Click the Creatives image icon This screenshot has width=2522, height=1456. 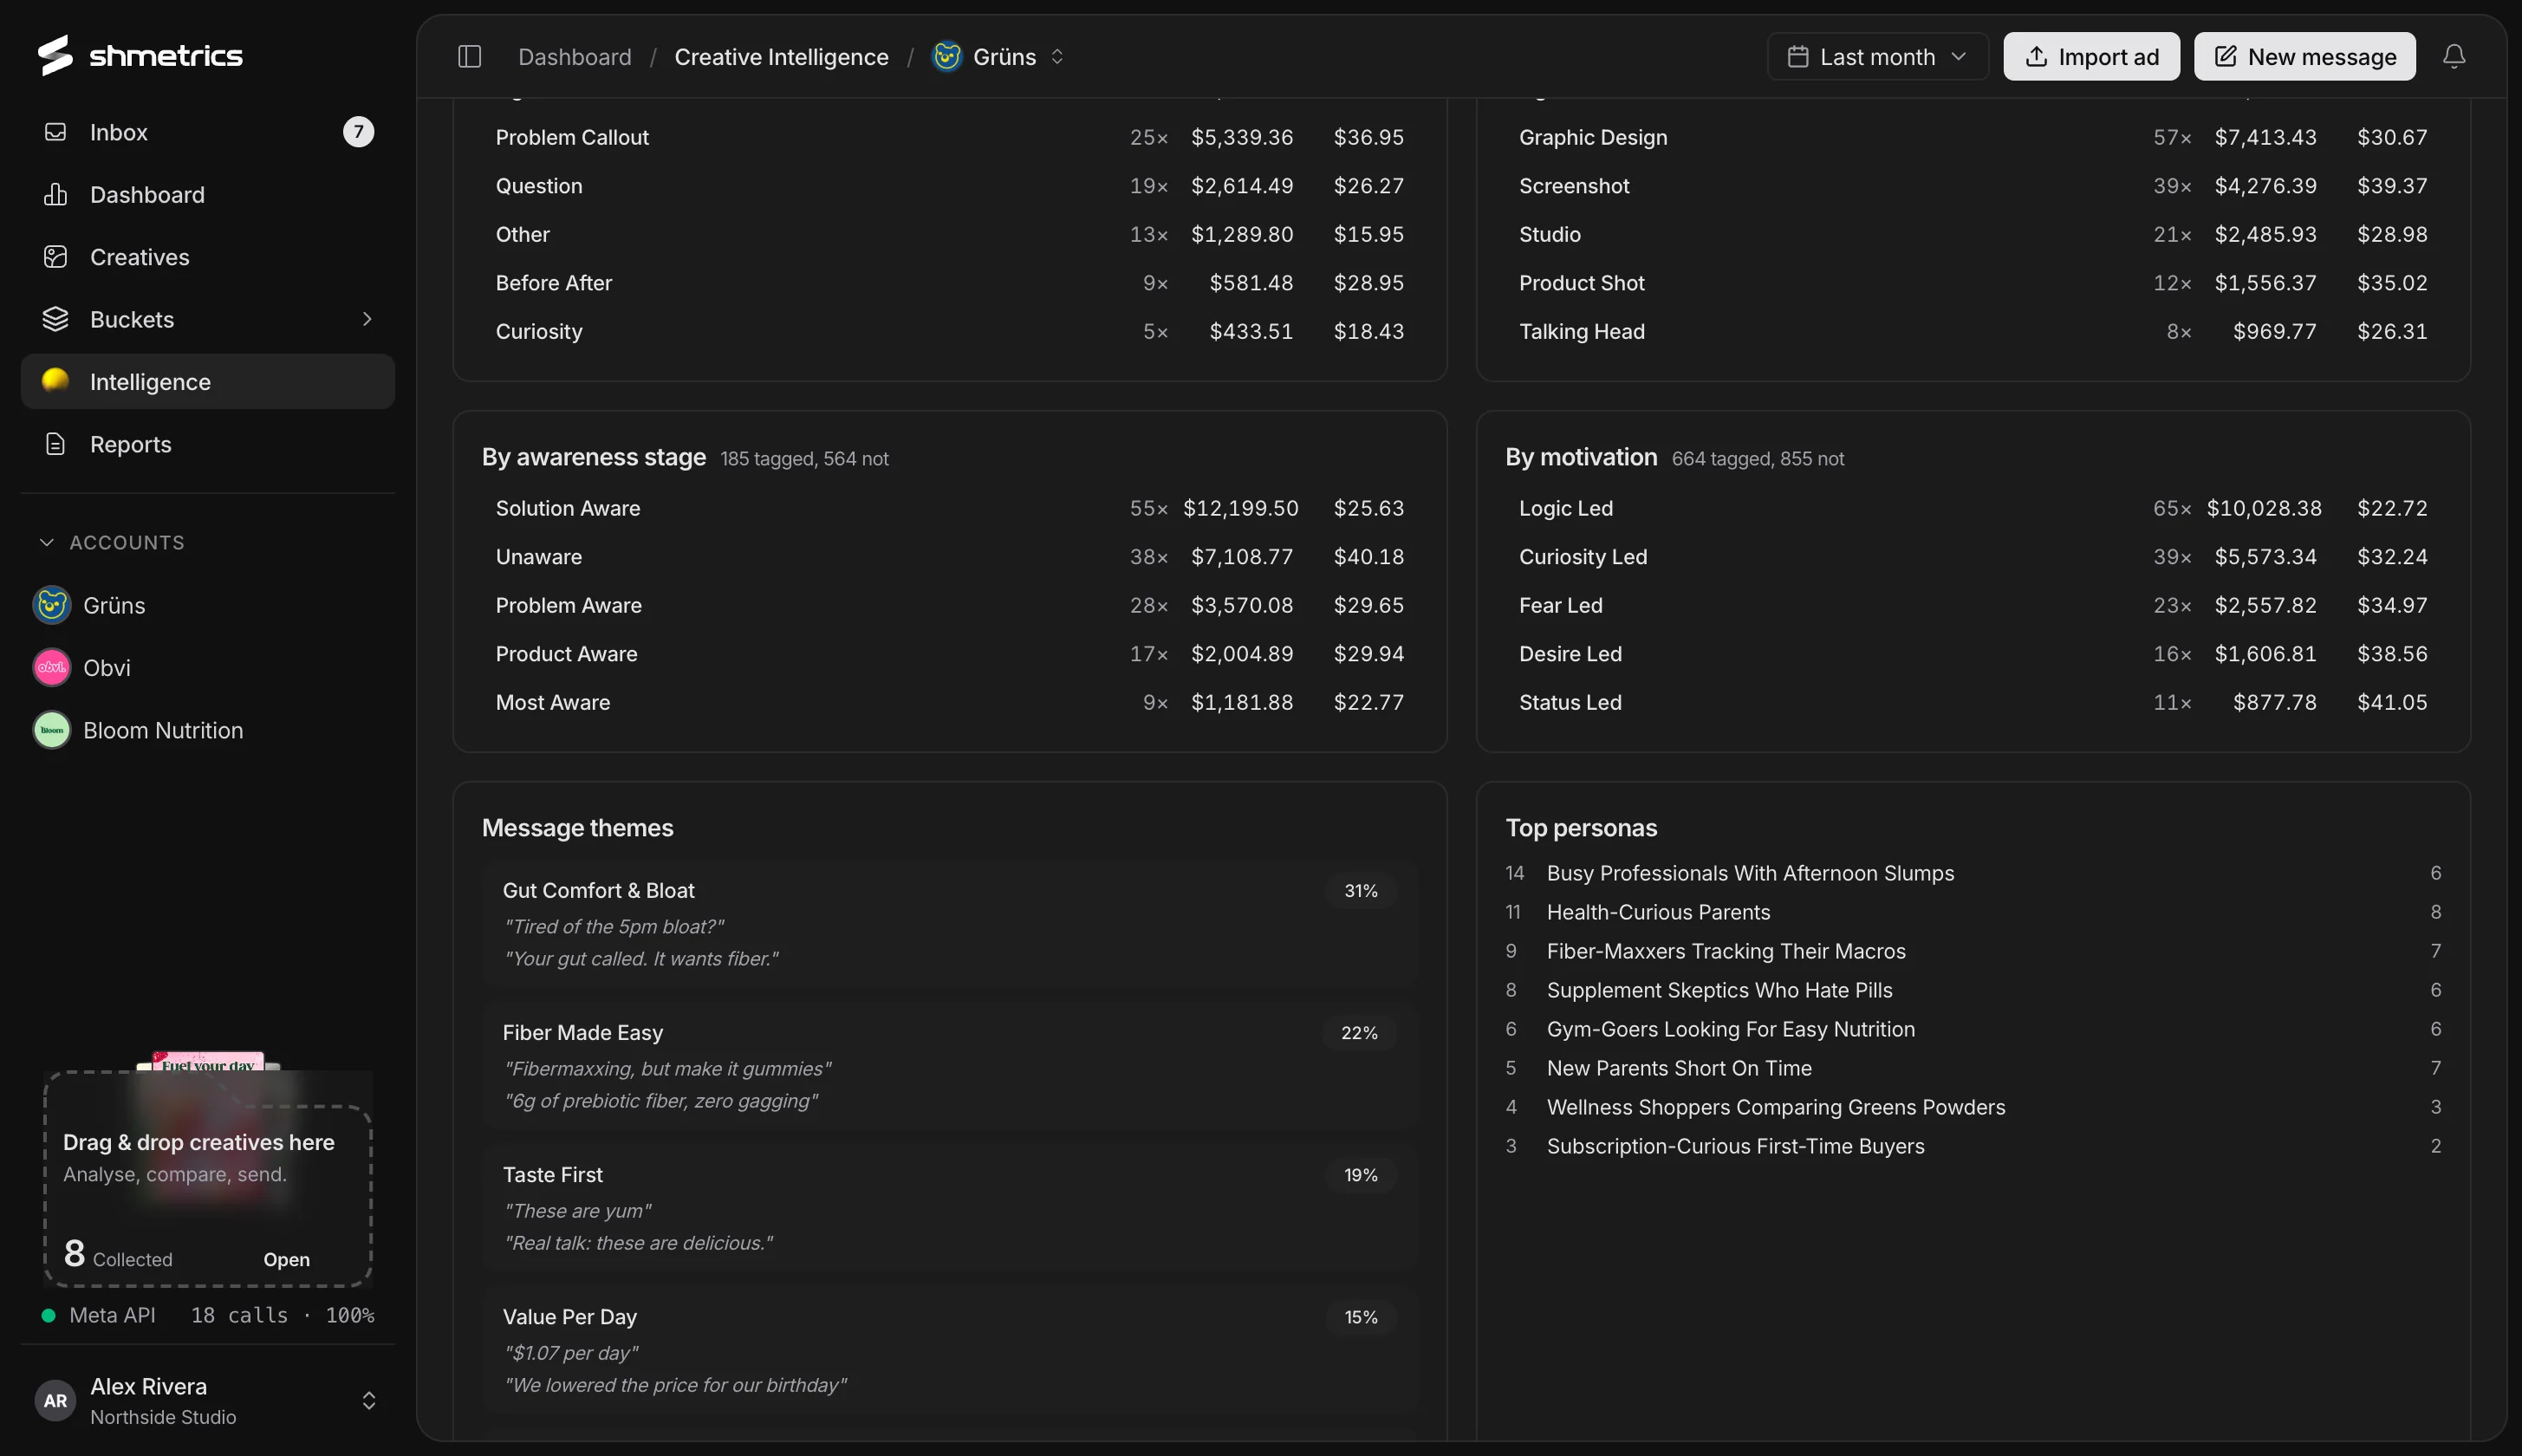tap(56, 257)
